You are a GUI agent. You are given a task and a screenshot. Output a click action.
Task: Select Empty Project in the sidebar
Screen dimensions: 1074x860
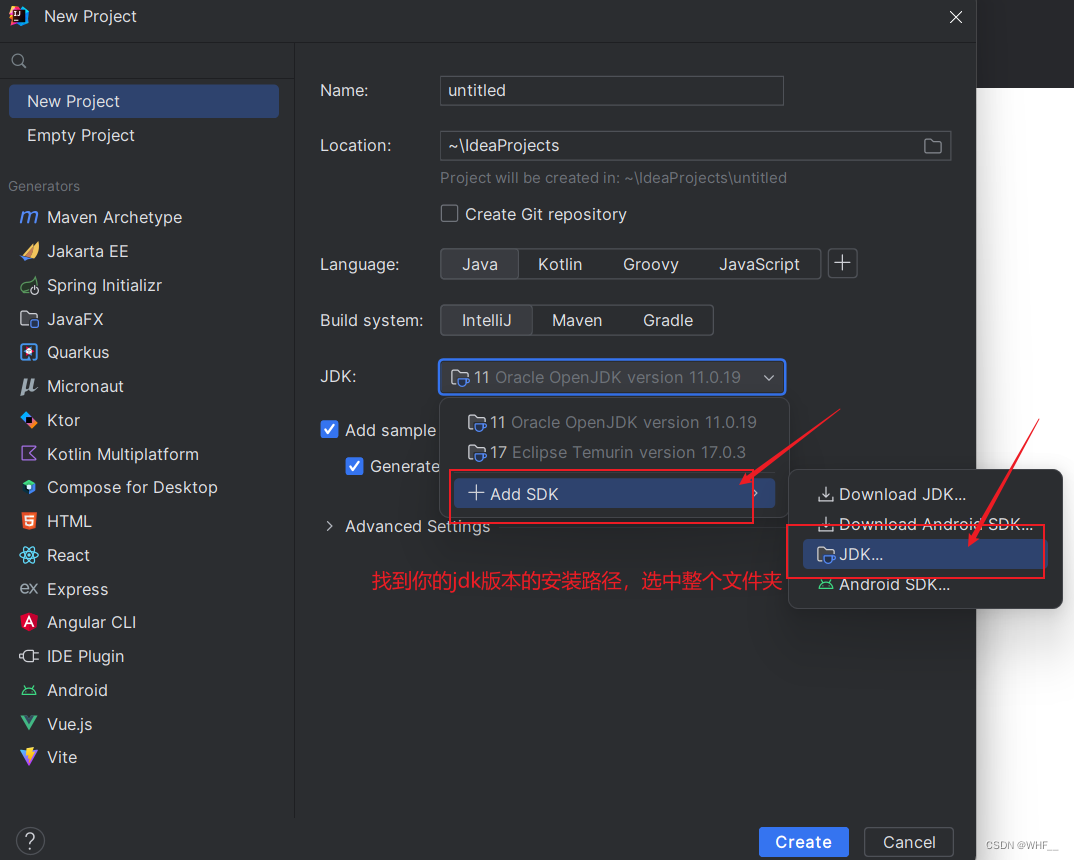pyautogui.click(x=144, y=136)
